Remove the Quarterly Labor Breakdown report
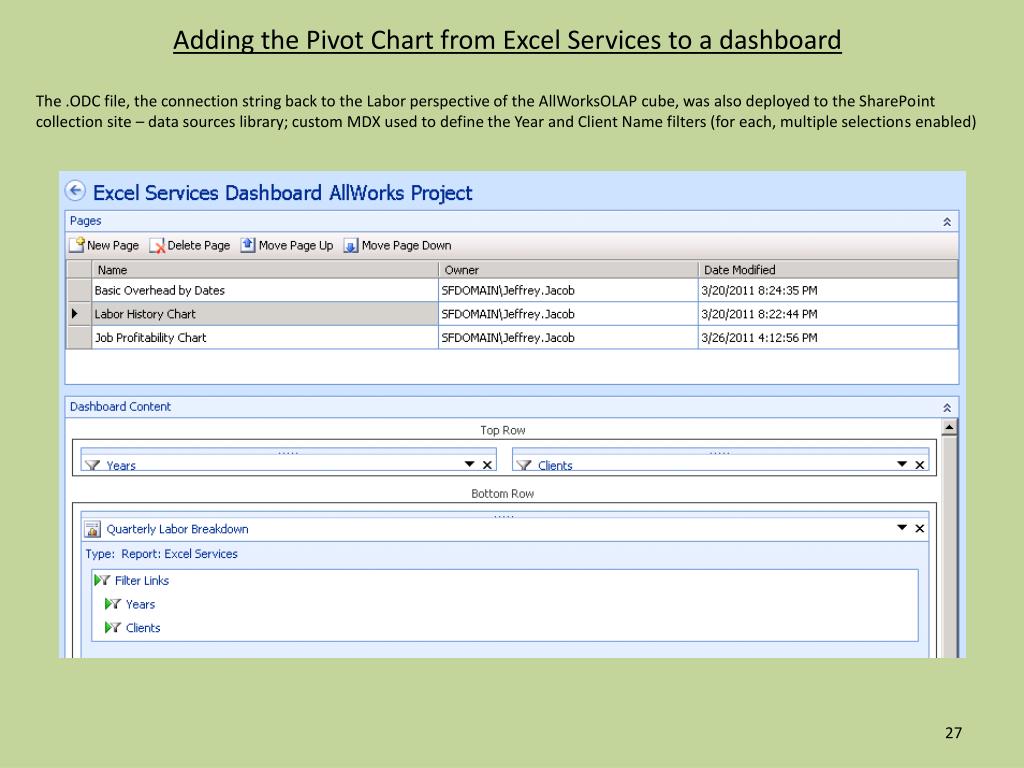Image resolution: width=1024 pixels, height=768 pixels. pyautogui.click(x=920, y=528)
